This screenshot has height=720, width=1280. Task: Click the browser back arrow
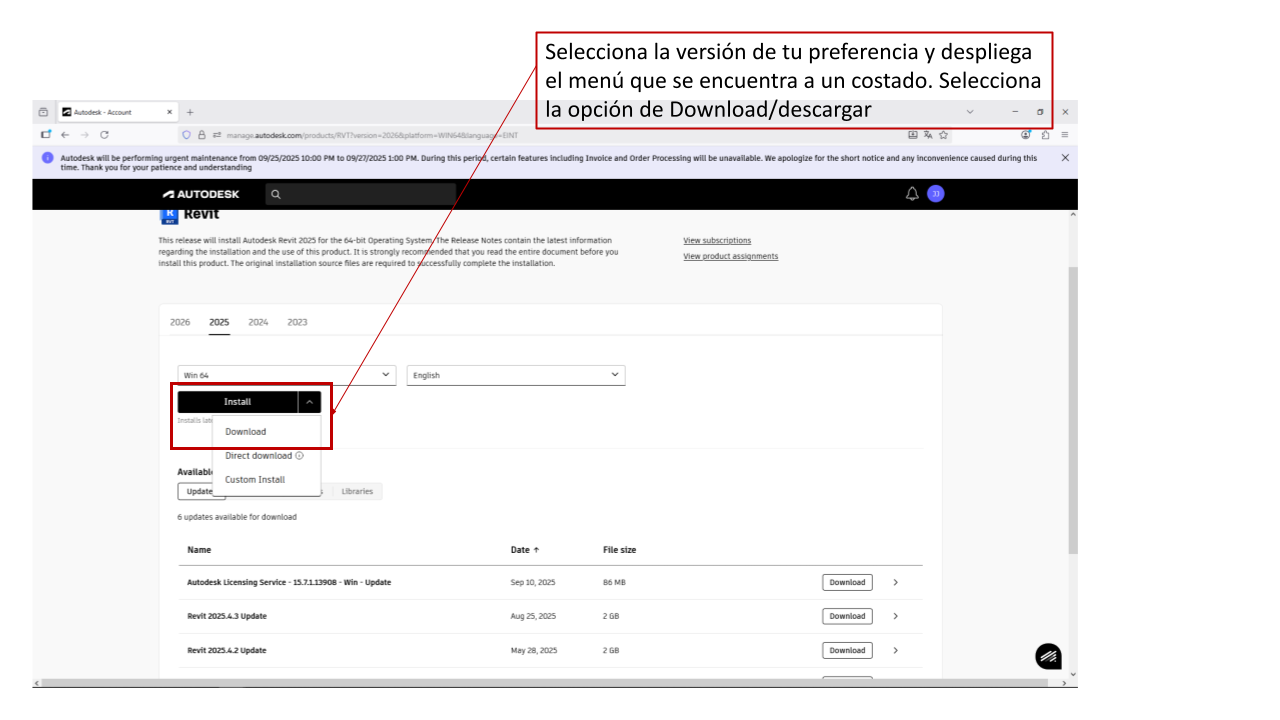coord(65,134)
